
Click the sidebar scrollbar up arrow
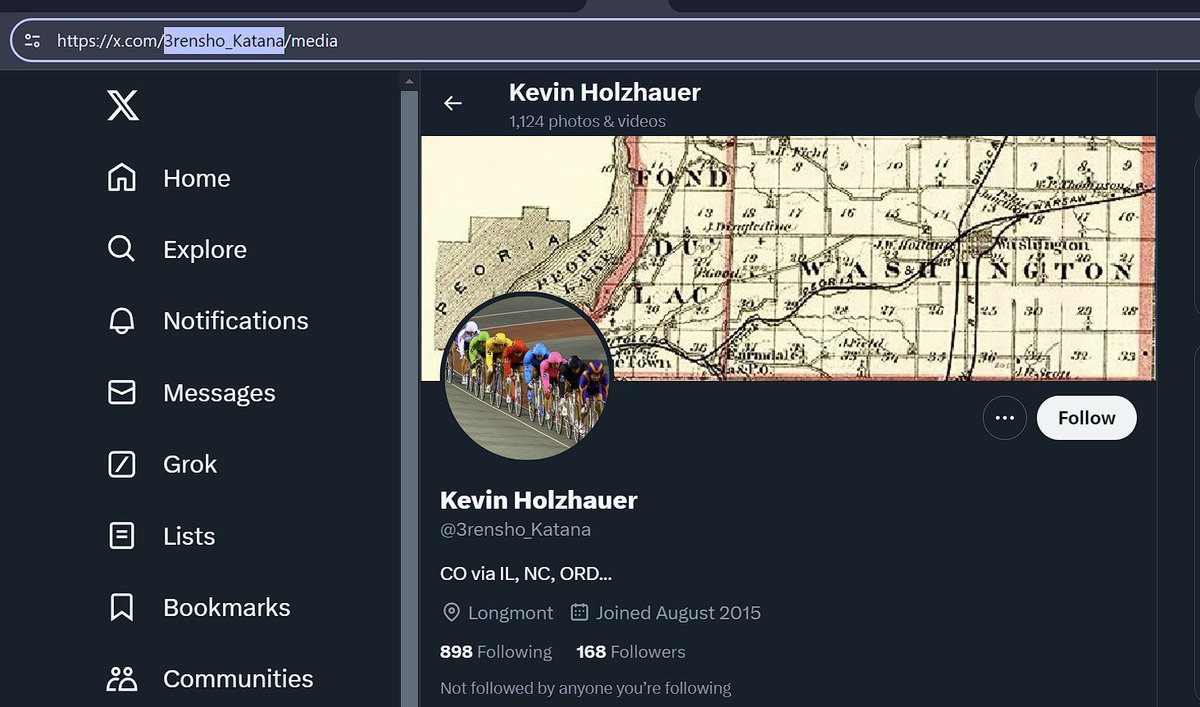click(x=408, y=81)
